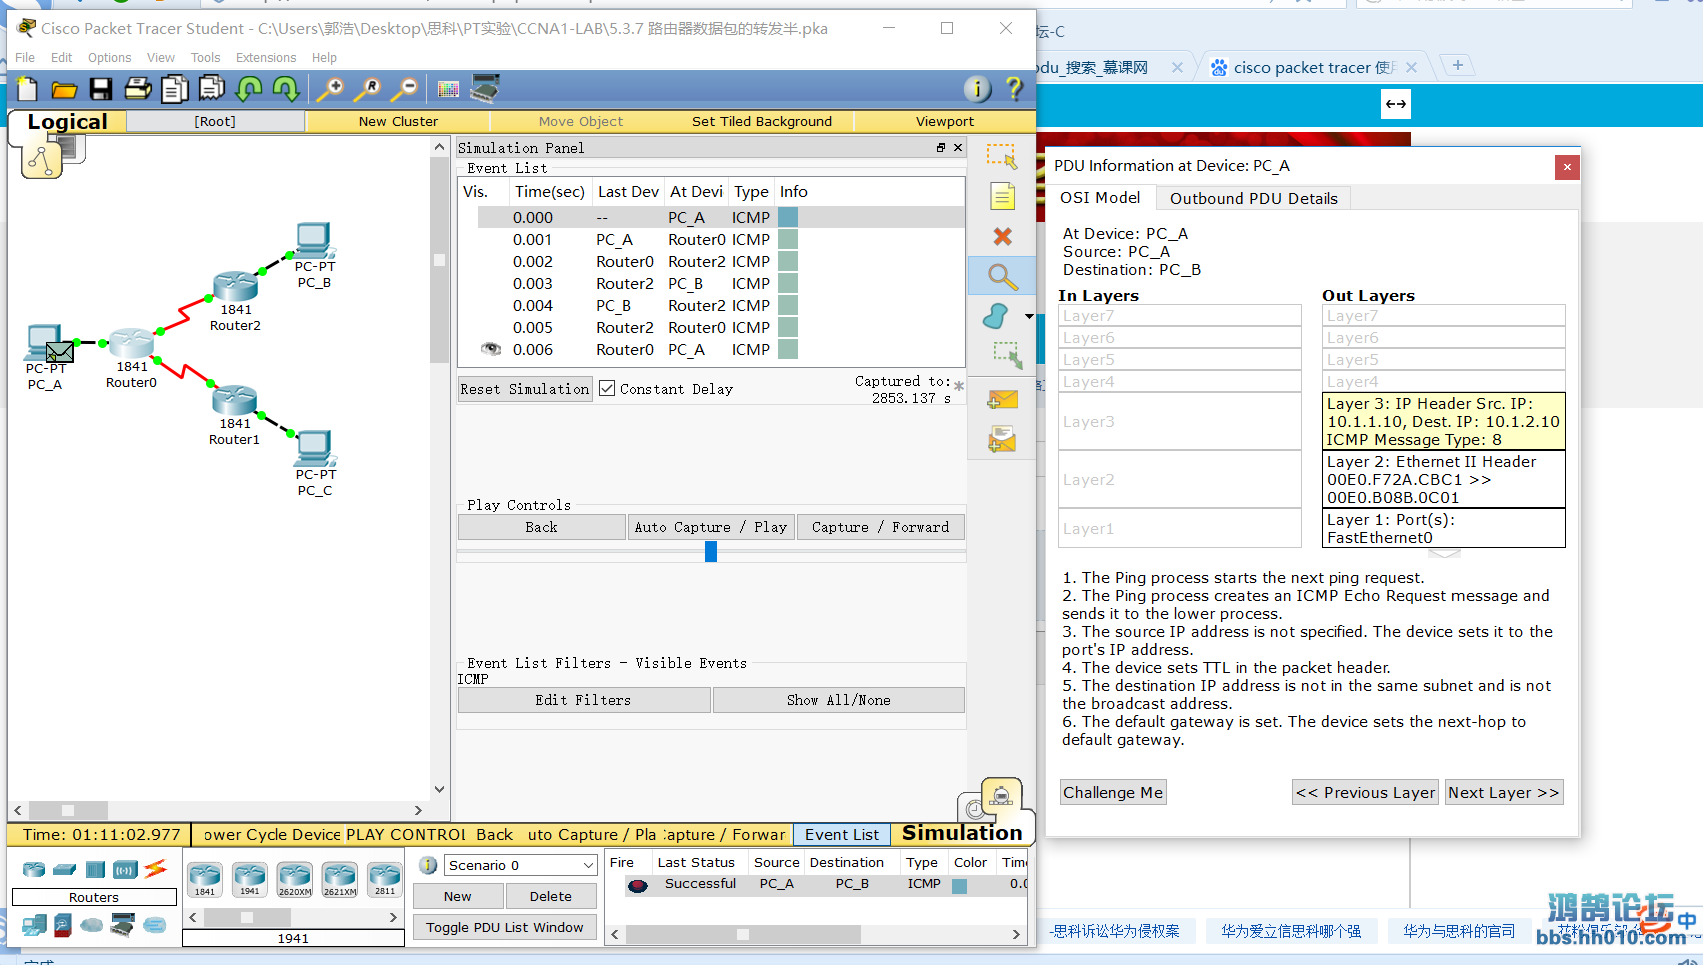This screenshot has width=1703, height=965.
Task: Click Edit Filters button
Action: (x=584, y=700)
